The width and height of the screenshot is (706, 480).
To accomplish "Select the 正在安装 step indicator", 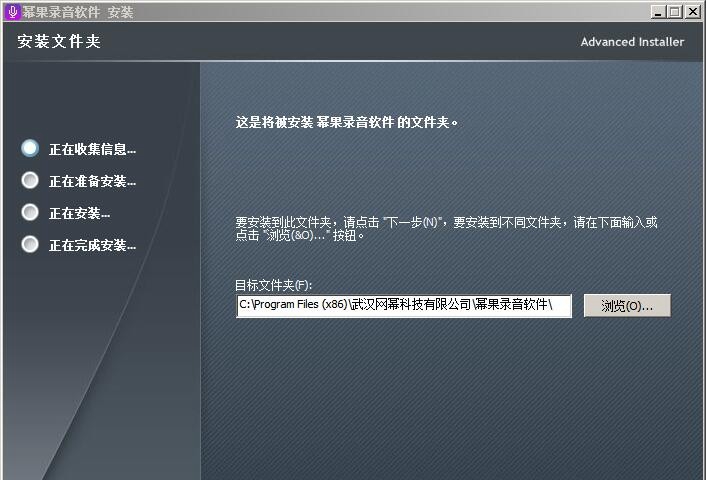I will click(30, 212).
